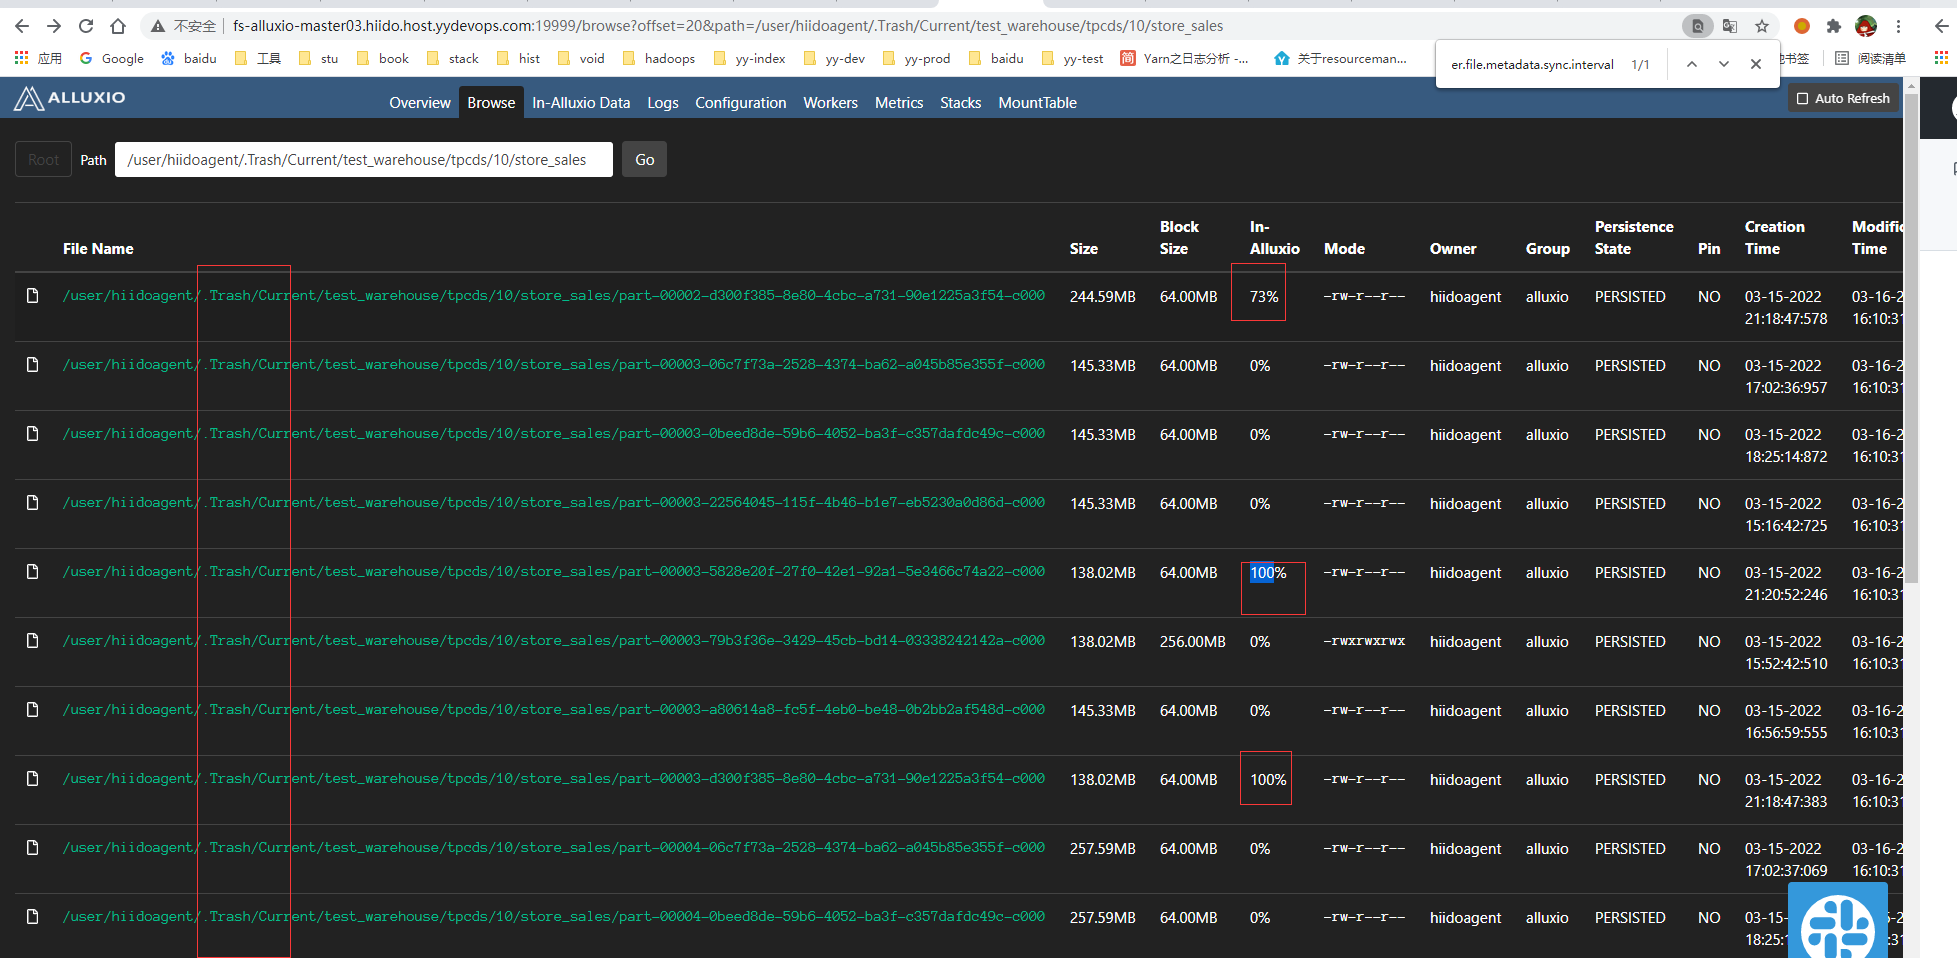Viewport: 1957px width, 958px height.
Task: Click the file icon beside part-00002 row
Action: 31,295
